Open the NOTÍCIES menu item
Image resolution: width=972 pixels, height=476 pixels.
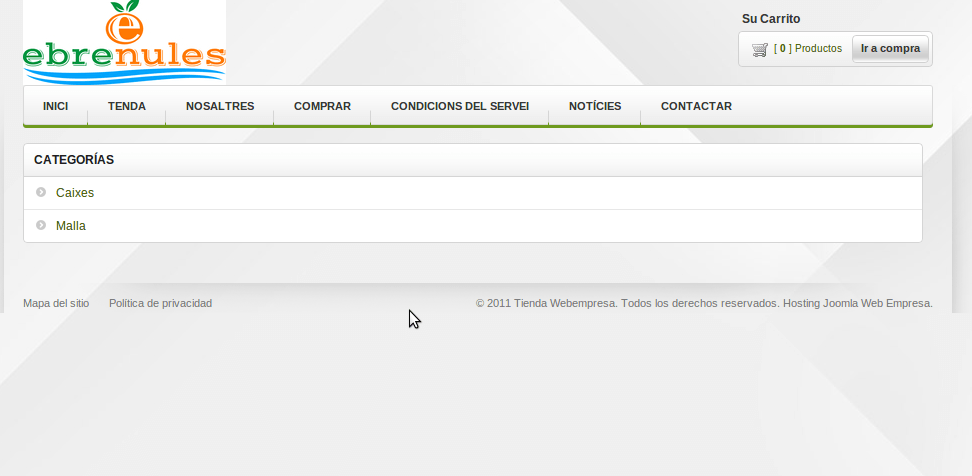coord(595,106)
